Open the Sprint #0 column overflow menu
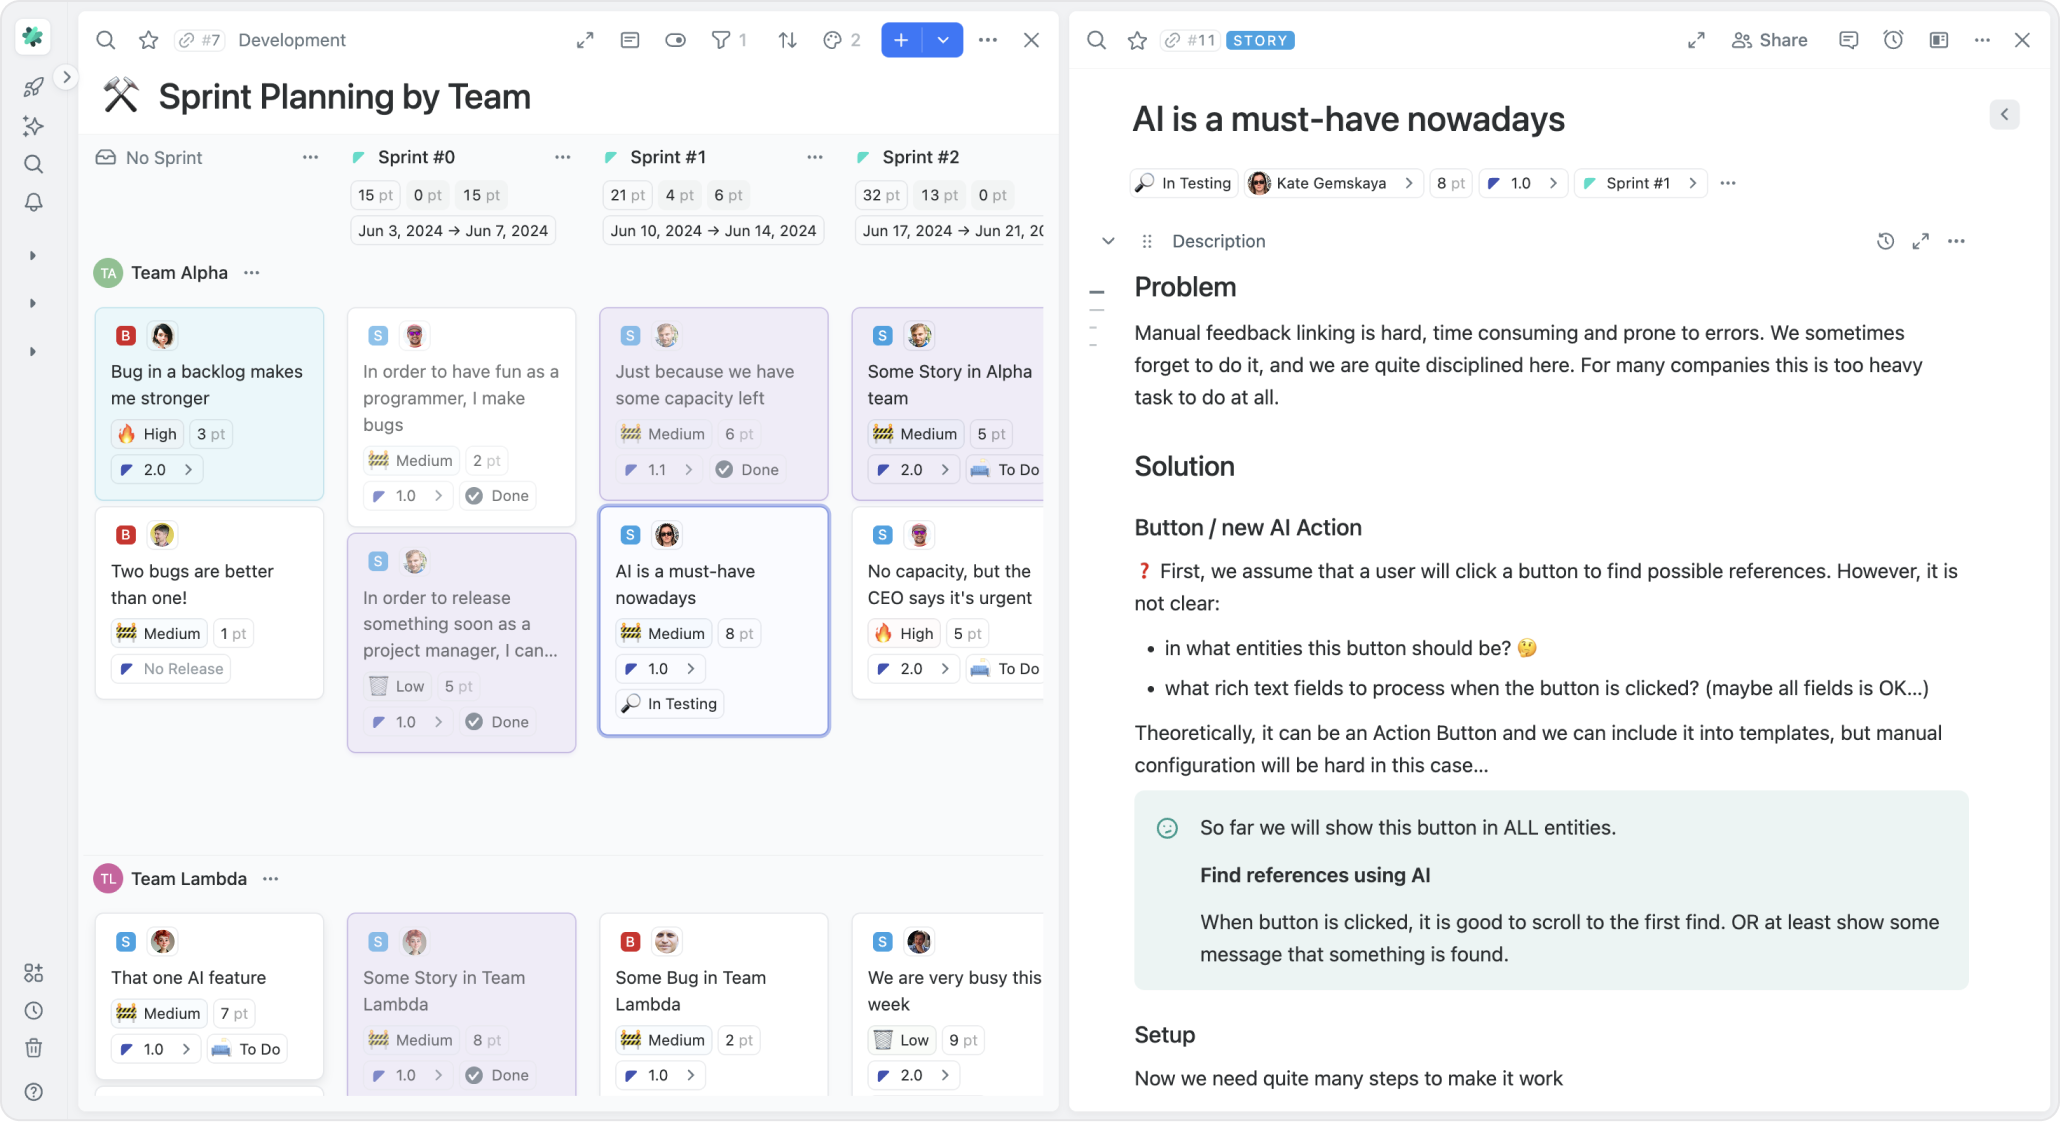Image resolution: width=2060 pixels, height=1122 pixels. coord(563,157)
